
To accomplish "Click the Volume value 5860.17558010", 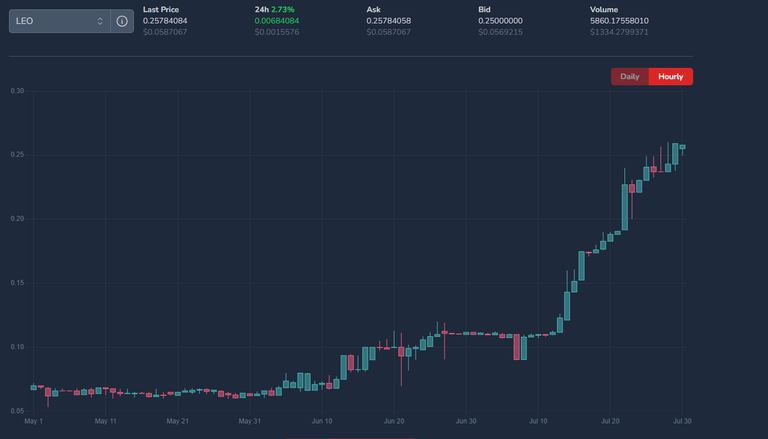I will tap(619, 21).
